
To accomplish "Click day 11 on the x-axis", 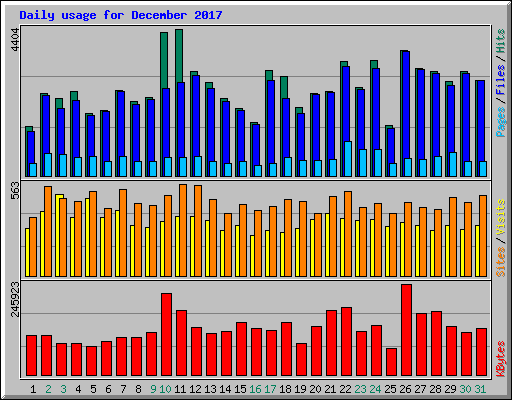I will (180, 389).
